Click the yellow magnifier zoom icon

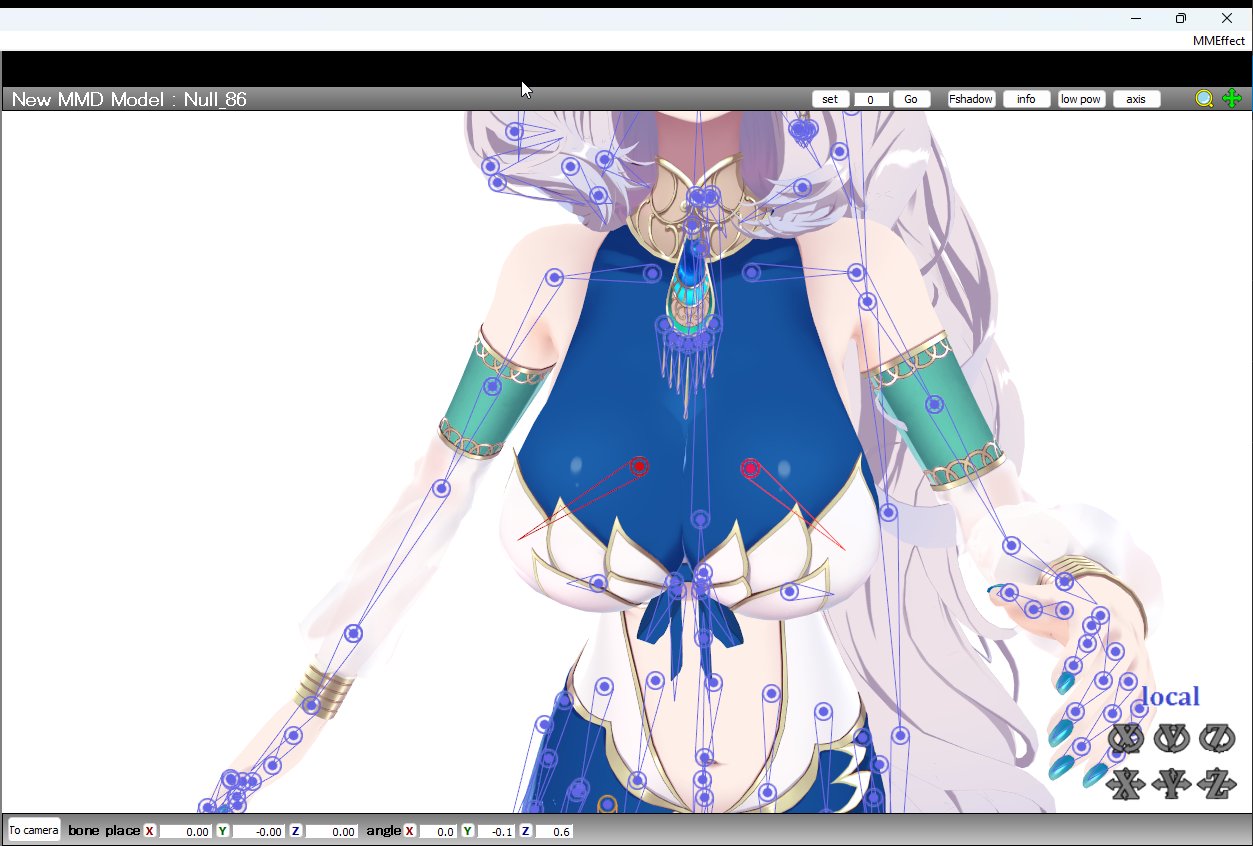pyautogui.click(x=1204, y=99)
